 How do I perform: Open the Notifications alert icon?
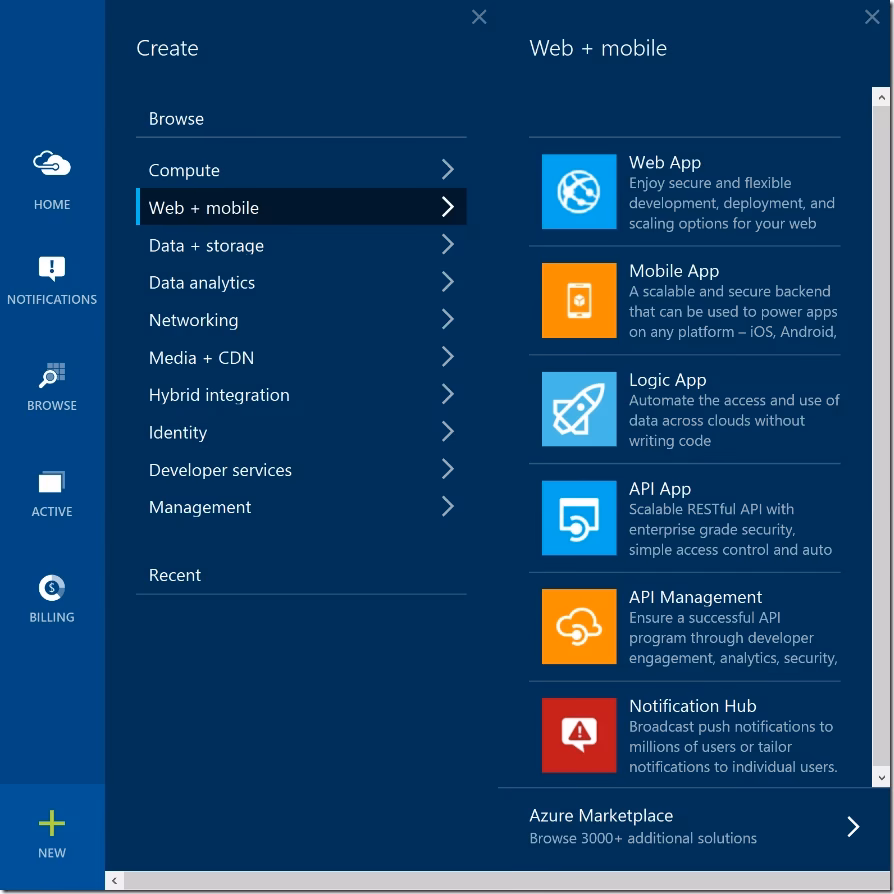click(x=52, y=269)
